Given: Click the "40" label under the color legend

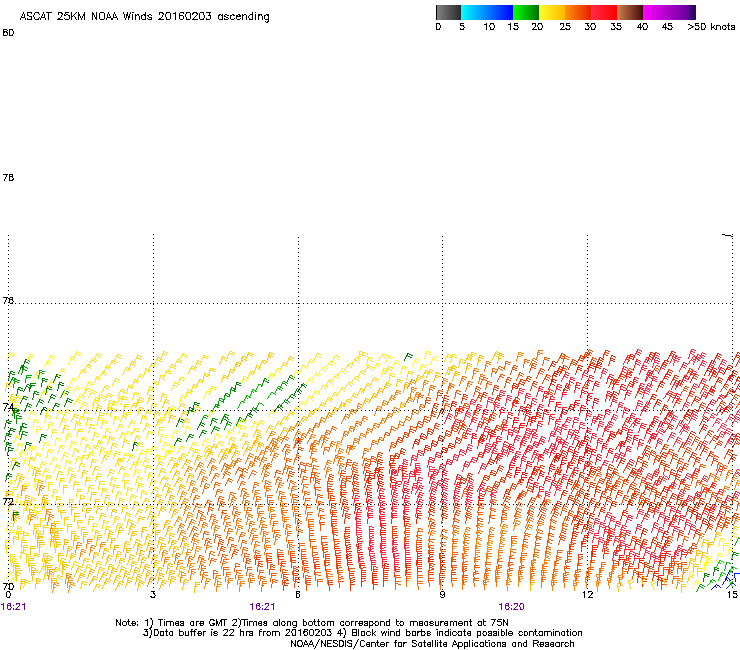Looking at the screenshot, I should [x=642, y=27].
